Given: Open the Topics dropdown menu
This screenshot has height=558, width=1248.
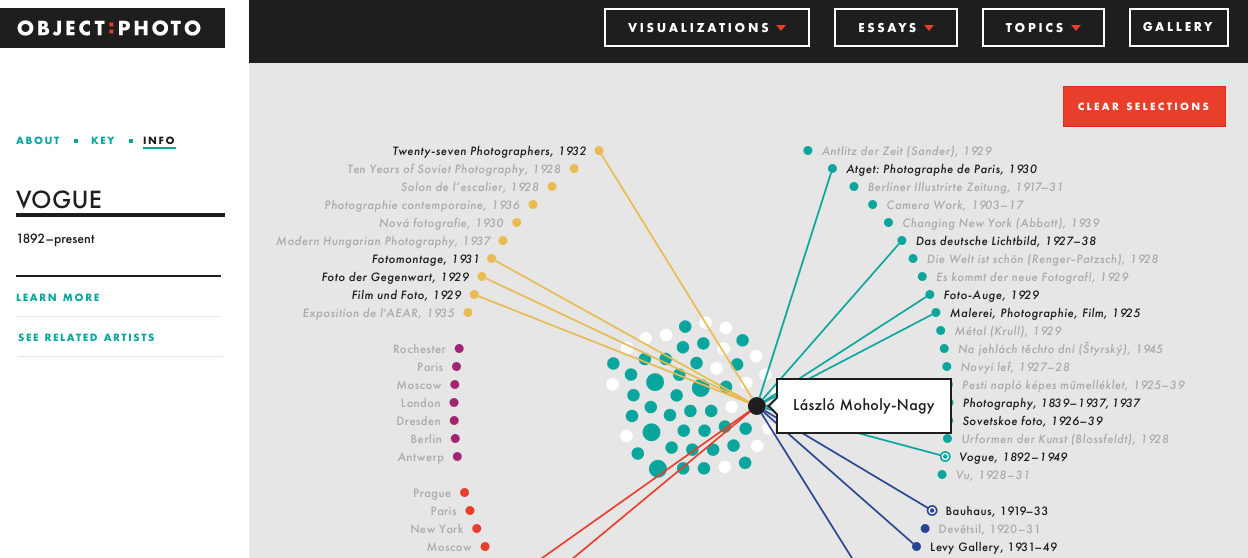Looking at the screenshot, I should click(x=1043, y=28).
